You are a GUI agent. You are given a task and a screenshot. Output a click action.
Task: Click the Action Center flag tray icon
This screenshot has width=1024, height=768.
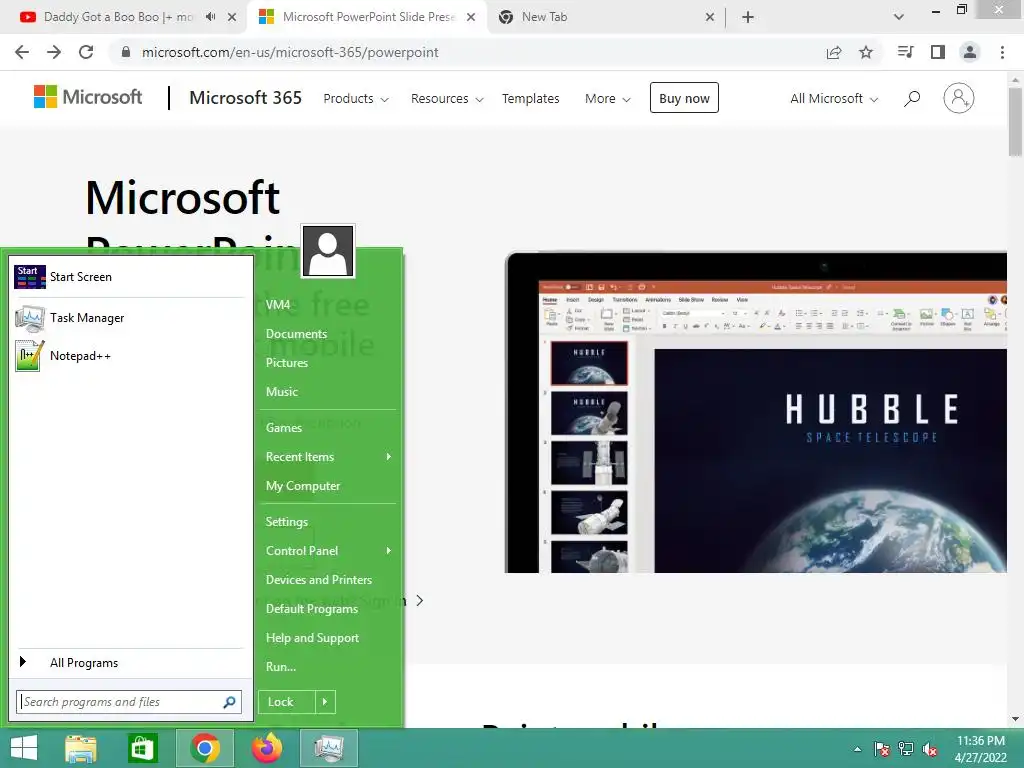coord(882,749)
